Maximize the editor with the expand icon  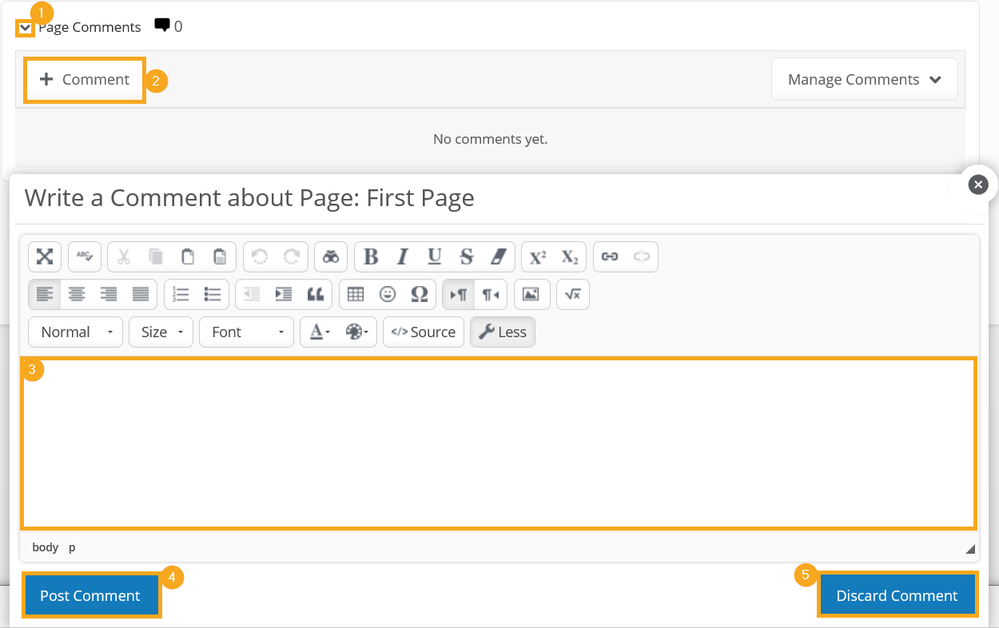(45, 257)
